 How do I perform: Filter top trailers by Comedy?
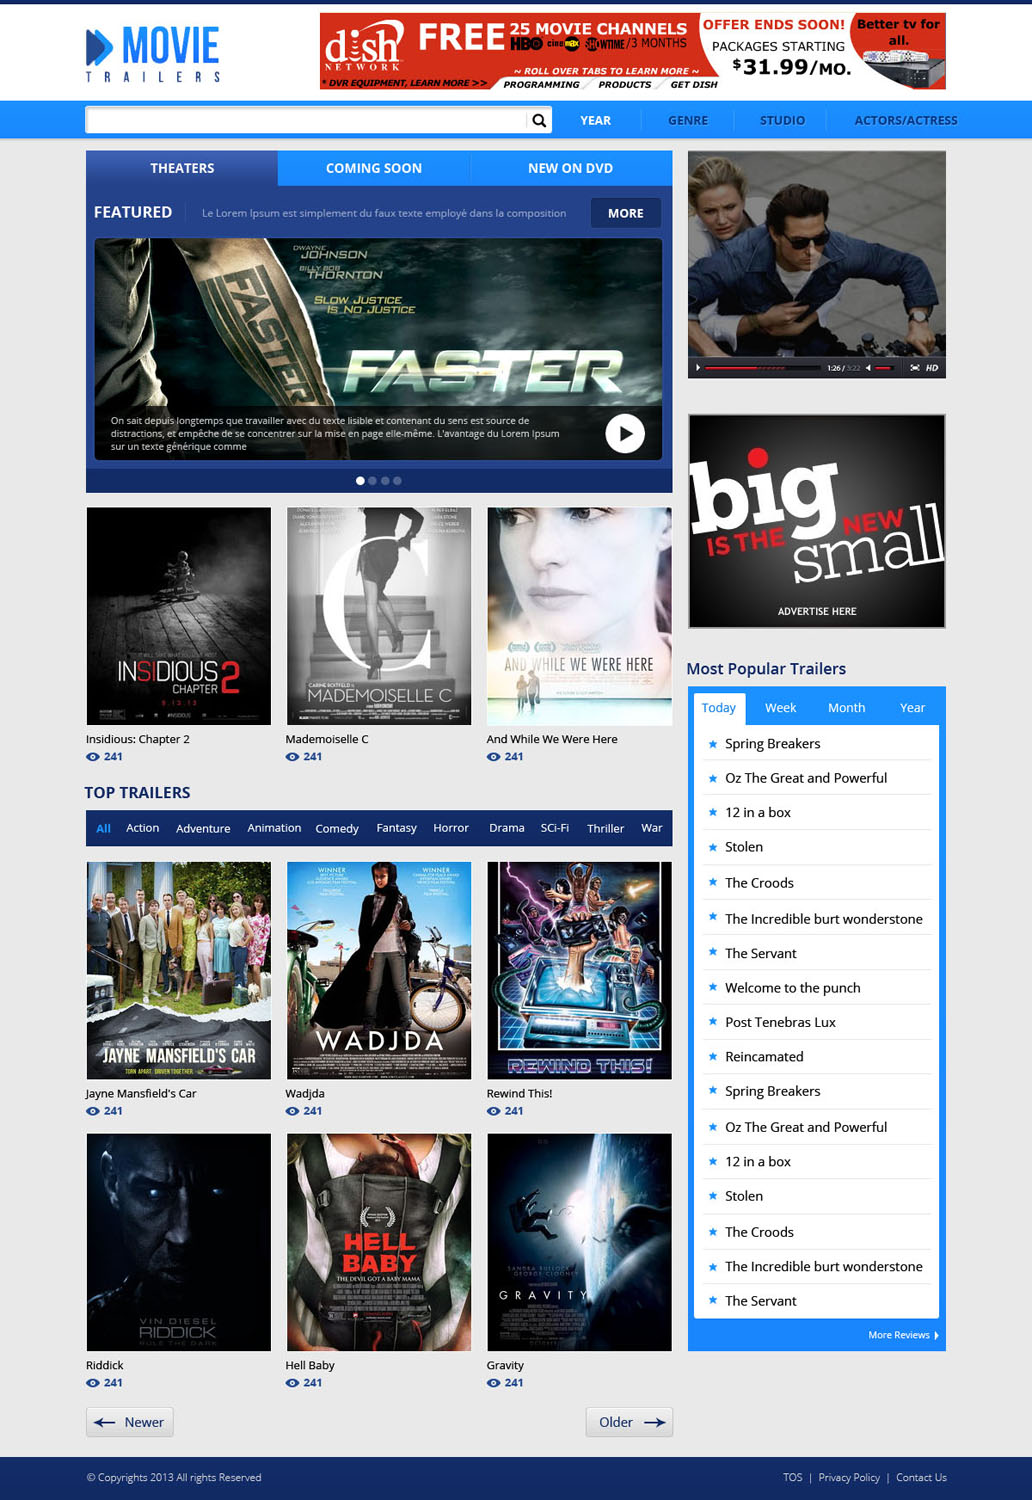click(337, 828)
